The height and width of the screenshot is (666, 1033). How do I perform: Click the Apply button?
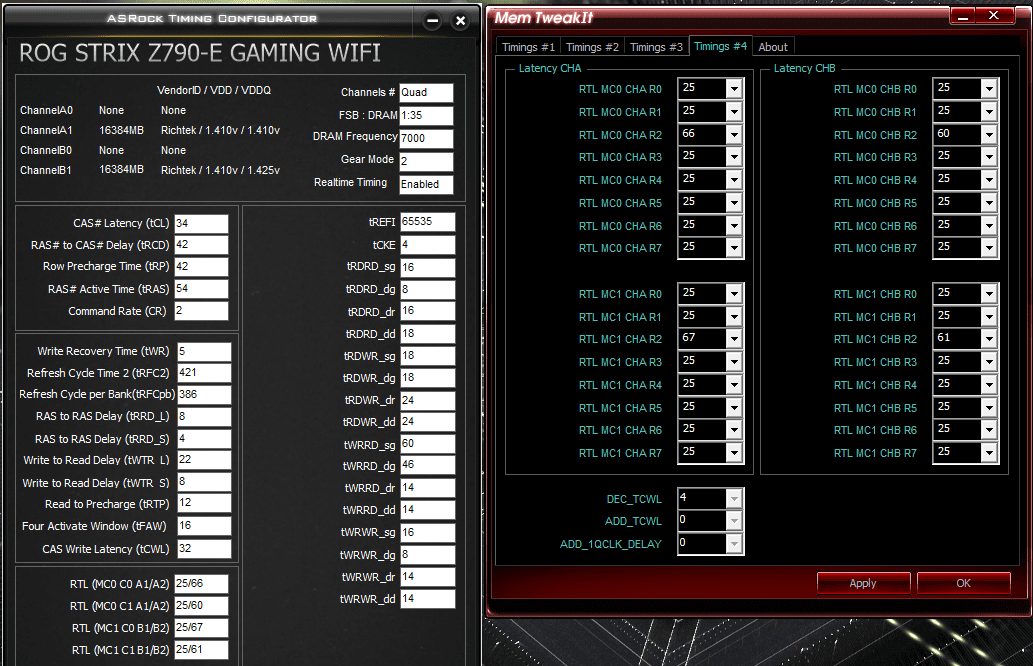(x=863, y=583)
